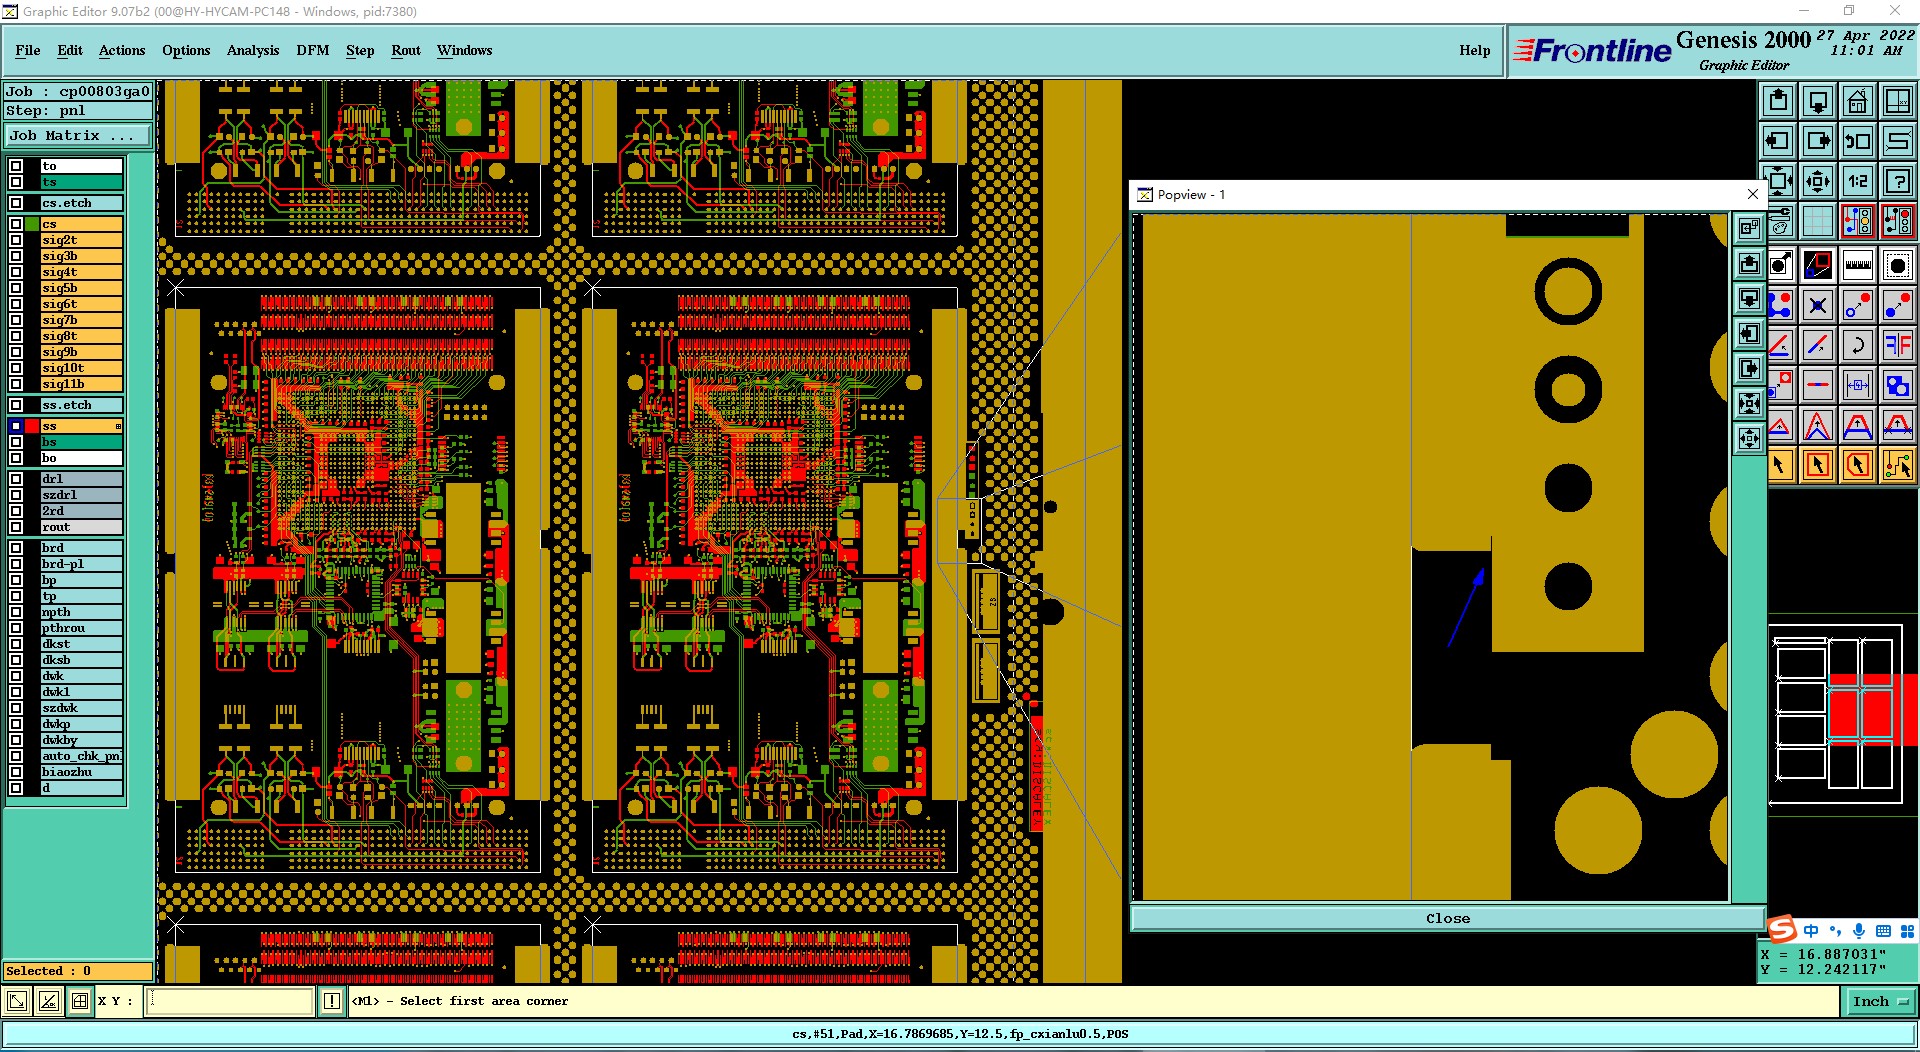This screenshot has width=1920, height=1052.
Task: Click the pan left view icon
Action: (1779, 141)
